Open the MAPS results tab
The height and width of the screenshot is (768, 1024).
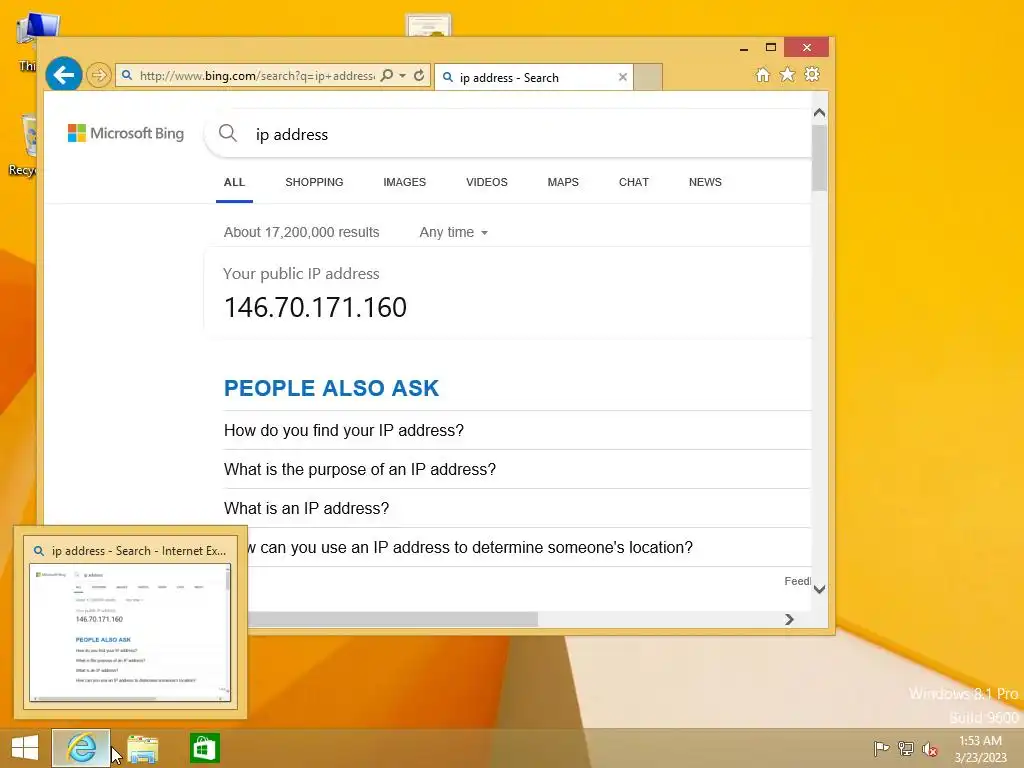(x=563, y=182)
